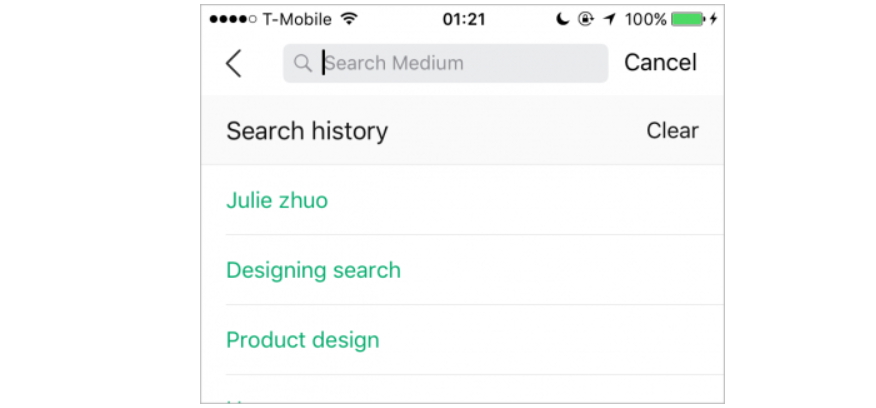Tap the rotation lock status icon
The width and height of the screenshot is (876, 408).
(x=585, y=20)
